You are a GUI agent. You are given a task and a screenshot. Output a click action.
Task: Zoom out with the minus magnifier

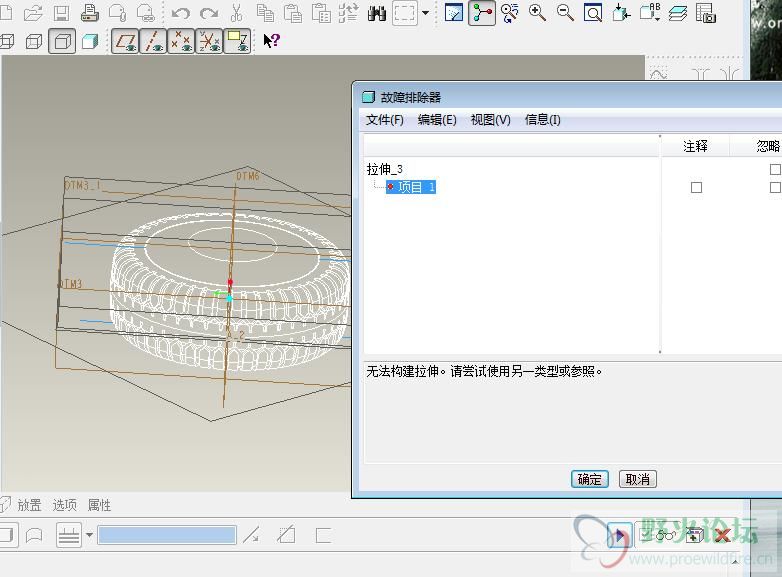[566, 13]
